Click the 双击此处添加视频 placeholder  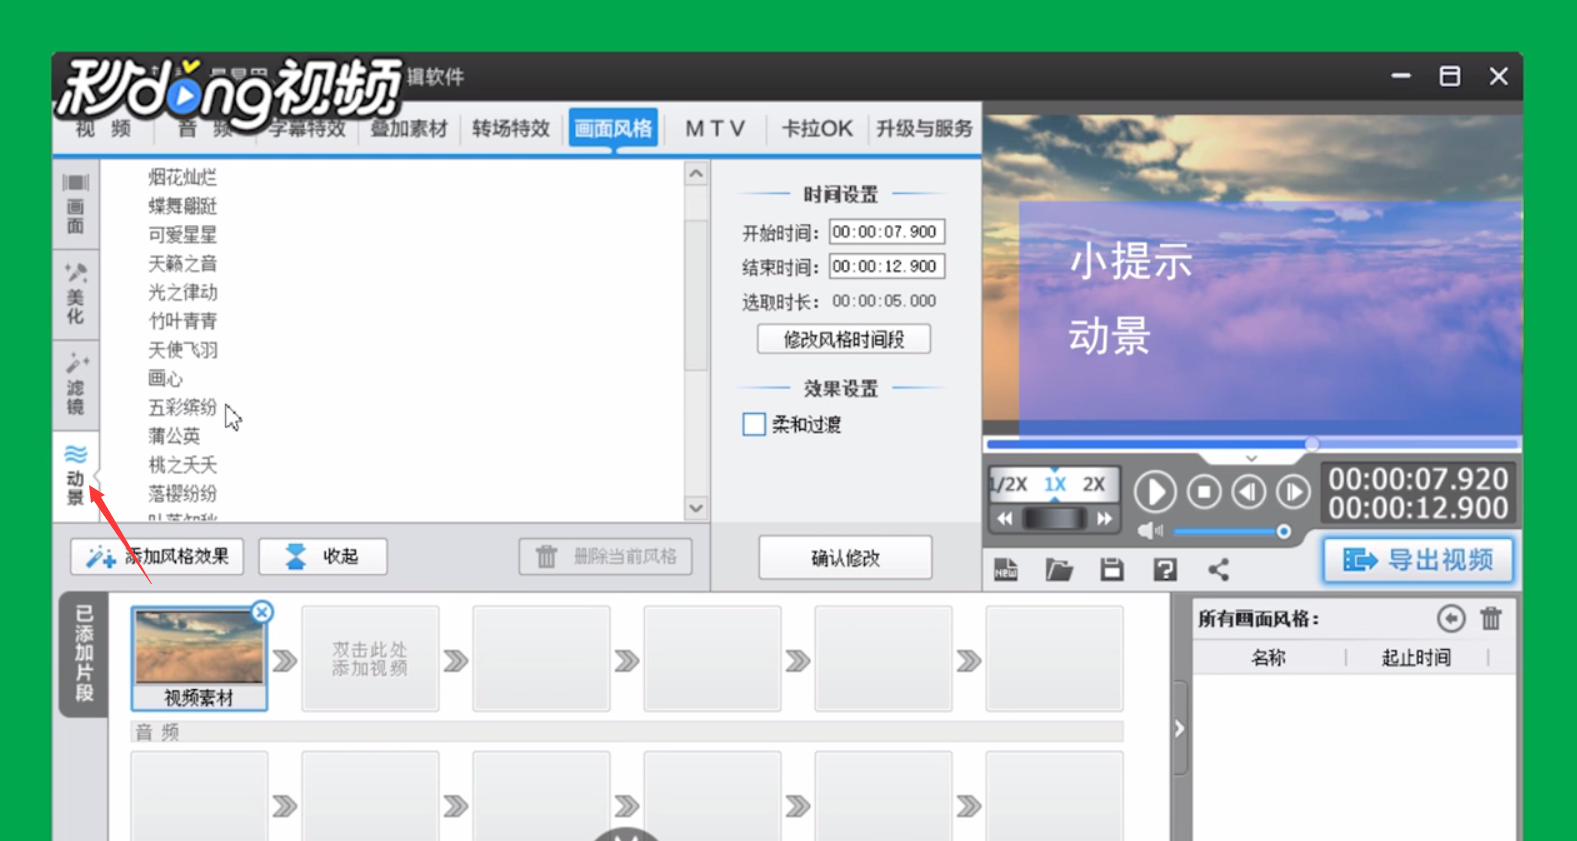[370, 659]
